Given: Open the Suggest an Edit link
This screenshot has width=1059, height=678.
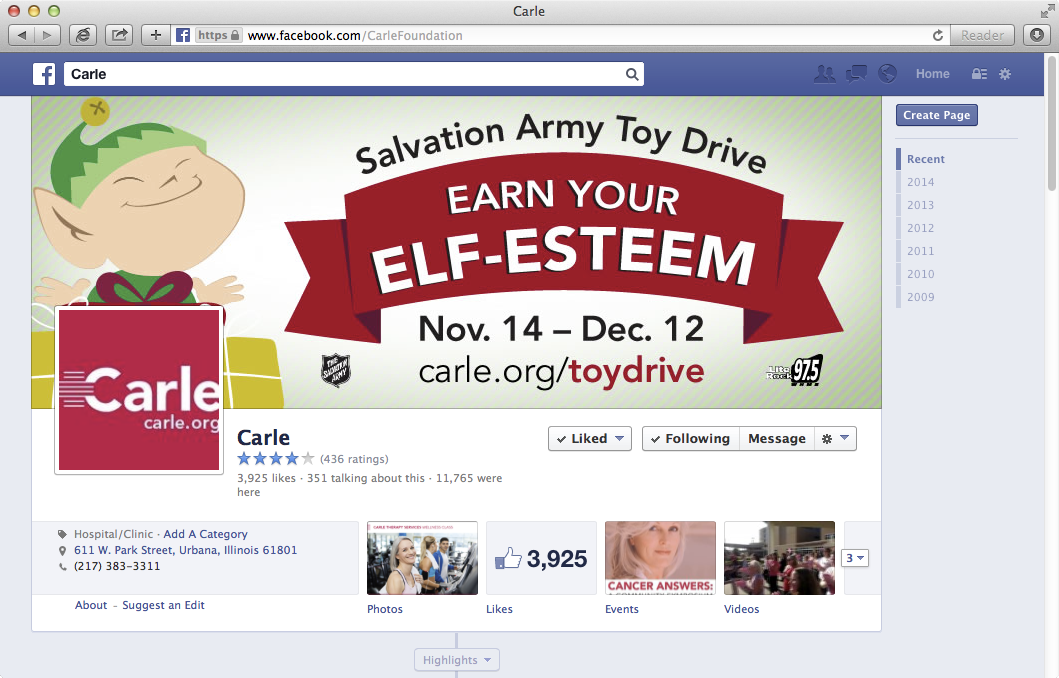Looking at the screenshot, I should click(163, 605).
